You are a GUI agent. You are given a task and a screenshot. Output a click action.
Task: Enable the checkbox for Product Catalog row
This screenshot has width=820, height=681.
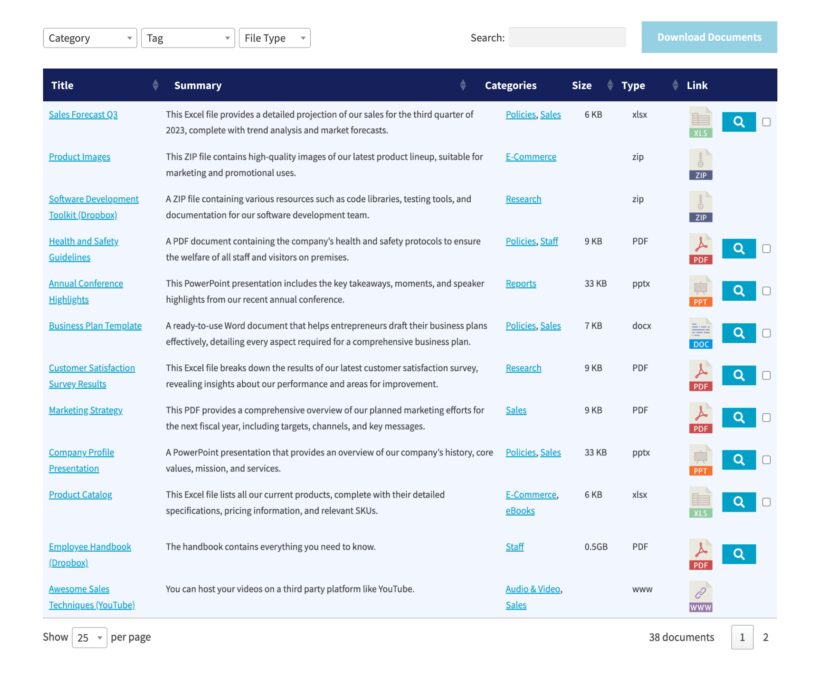(765, 501)
